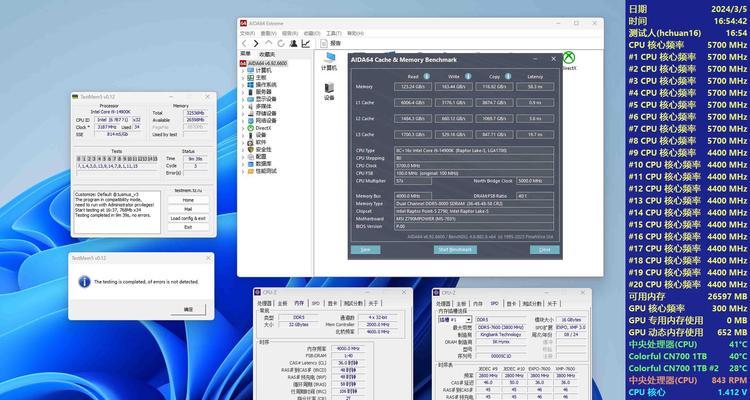Open 内存 tab in right CPU-Z window
The image size is (750, 400).
(478, 303)
